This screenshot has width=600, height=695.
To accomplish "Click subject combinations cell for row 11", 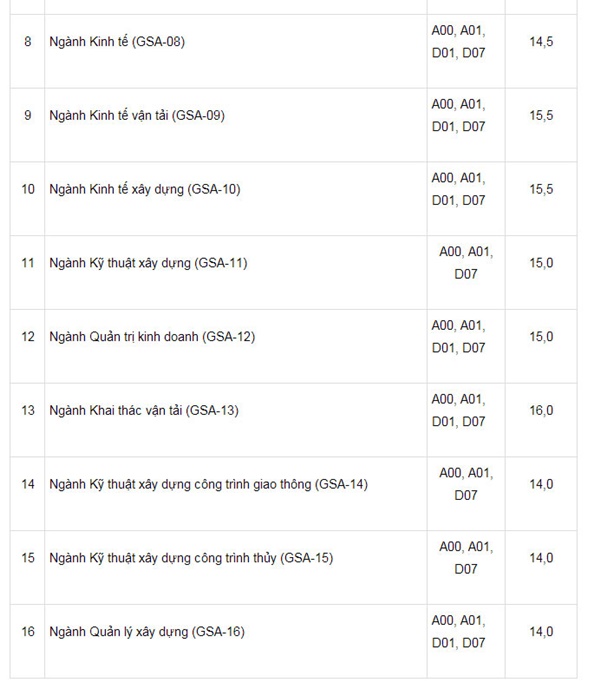I will (x=465, y=263).
